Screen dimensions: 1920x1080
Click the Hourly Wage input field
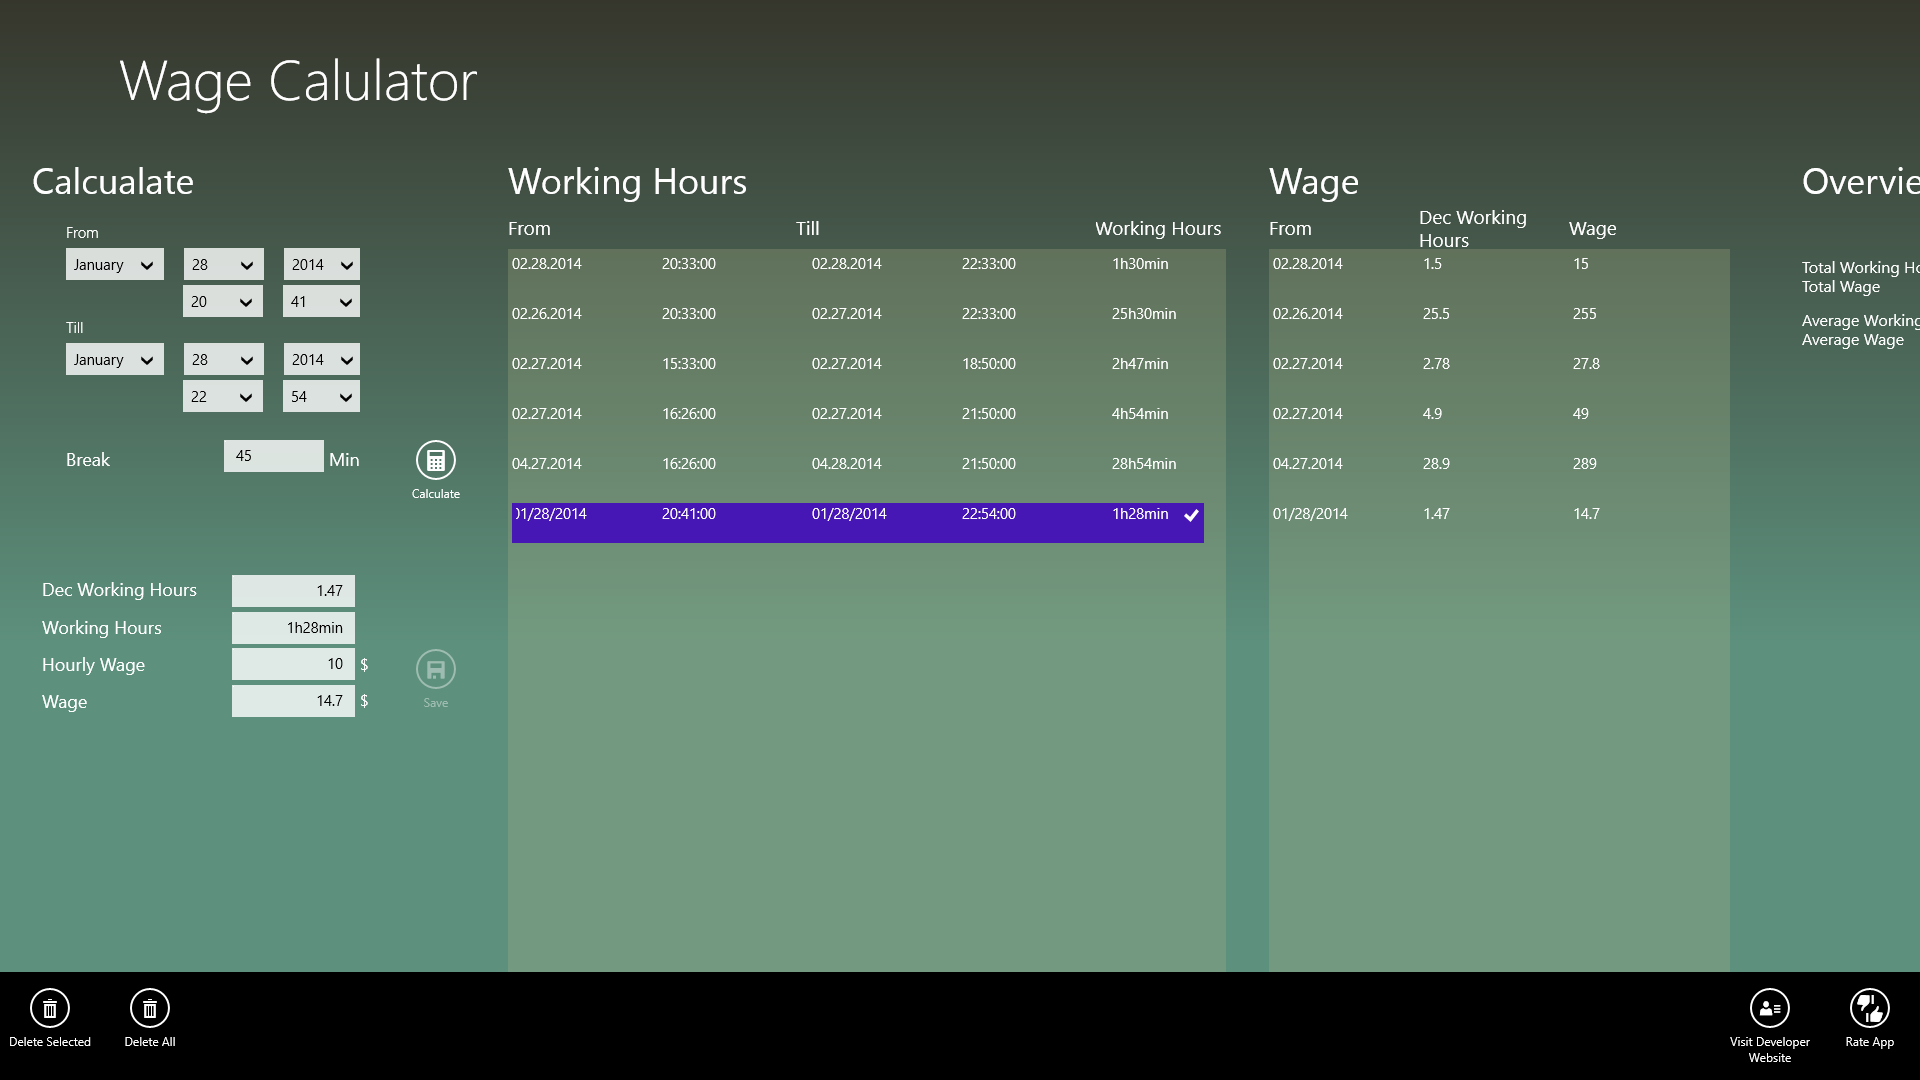293,664
